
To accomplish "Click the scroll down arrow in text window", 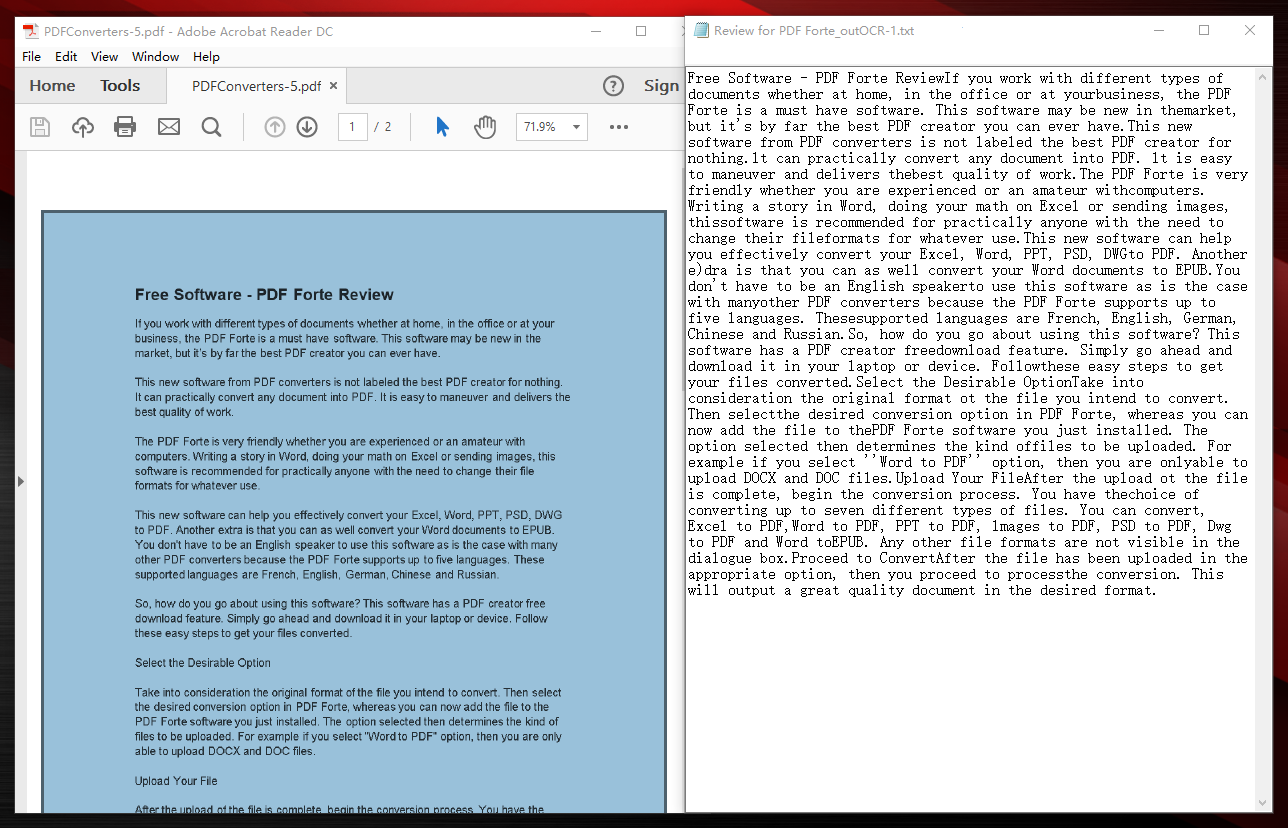I will (1264, 803).
